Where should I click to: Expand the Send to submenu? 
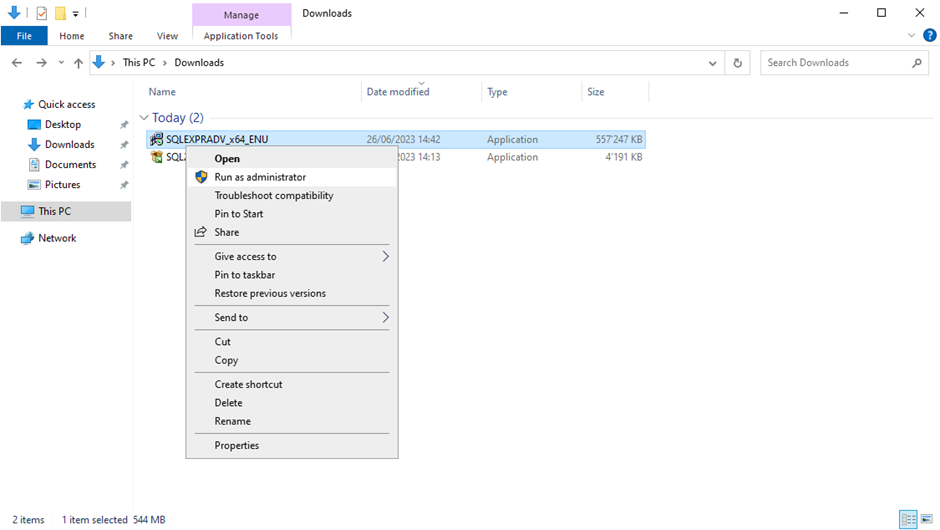click(292, 318)
